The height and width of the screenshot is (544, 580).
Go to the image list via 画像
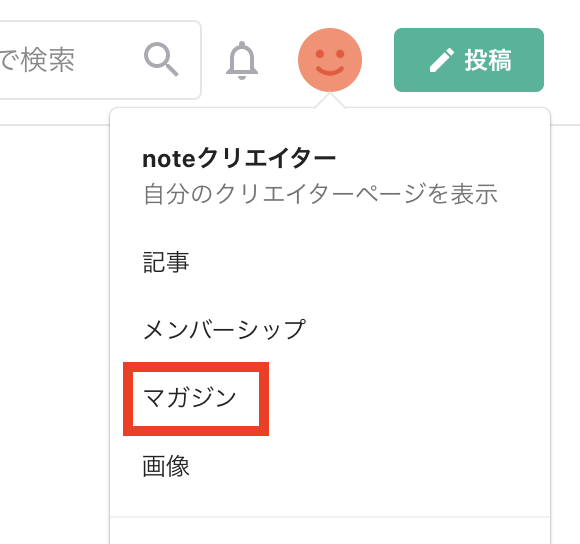(166, 466)
